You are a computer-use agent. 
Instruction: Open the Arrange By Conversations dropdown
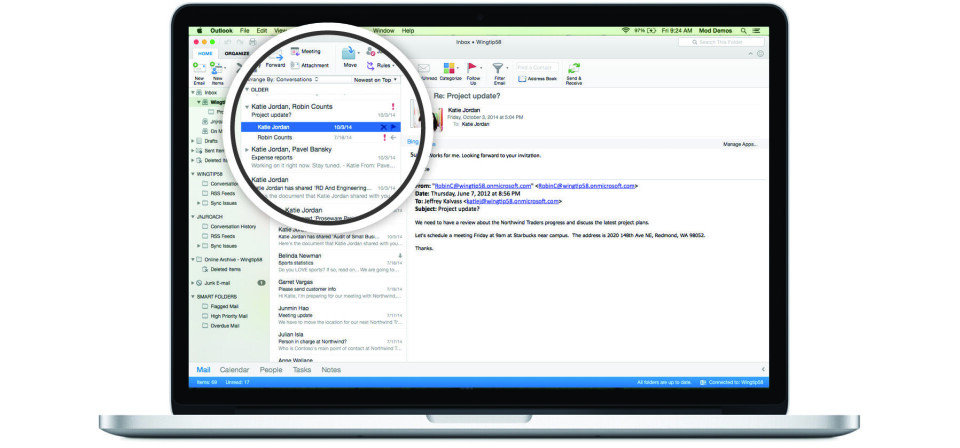click(281, 79)
